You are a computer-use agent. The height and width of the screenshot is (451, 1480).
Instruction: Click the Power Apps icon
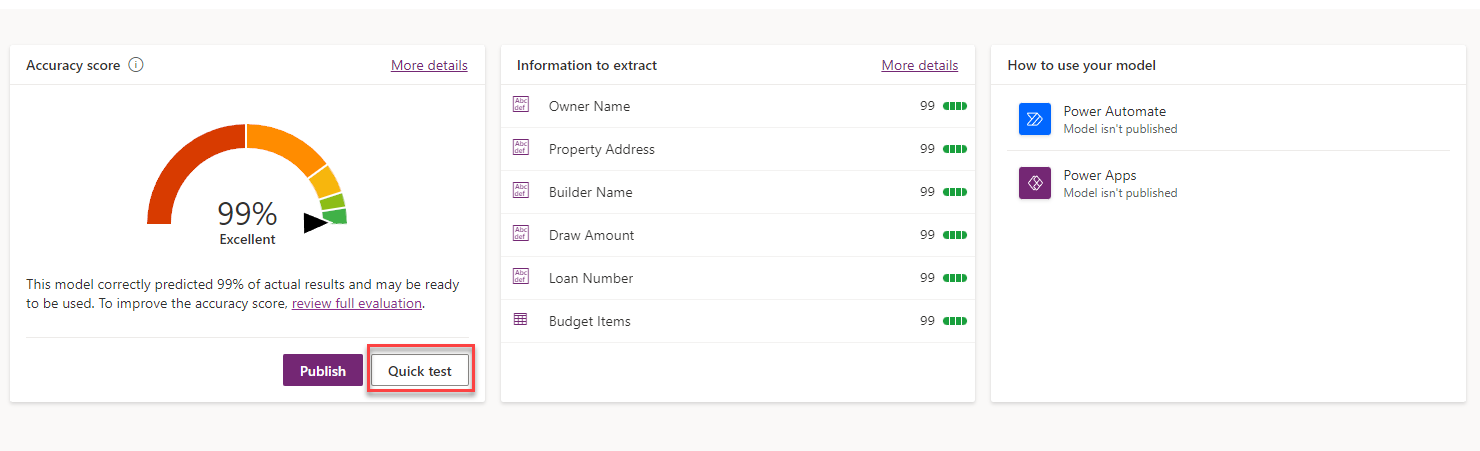point(1034,183)
